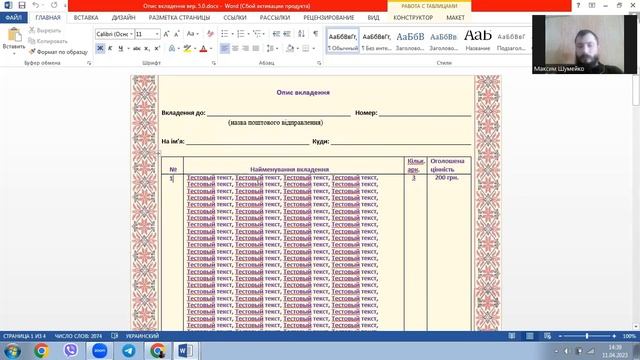The height and width of the screenshot is (360, 640).
Task: Click the Sort icon in paragraph group
Action: [301, 34]
